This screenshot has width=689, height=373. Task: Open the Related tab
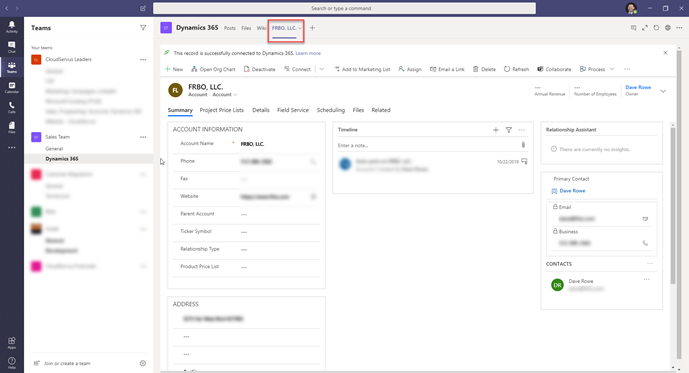point(381,110)
